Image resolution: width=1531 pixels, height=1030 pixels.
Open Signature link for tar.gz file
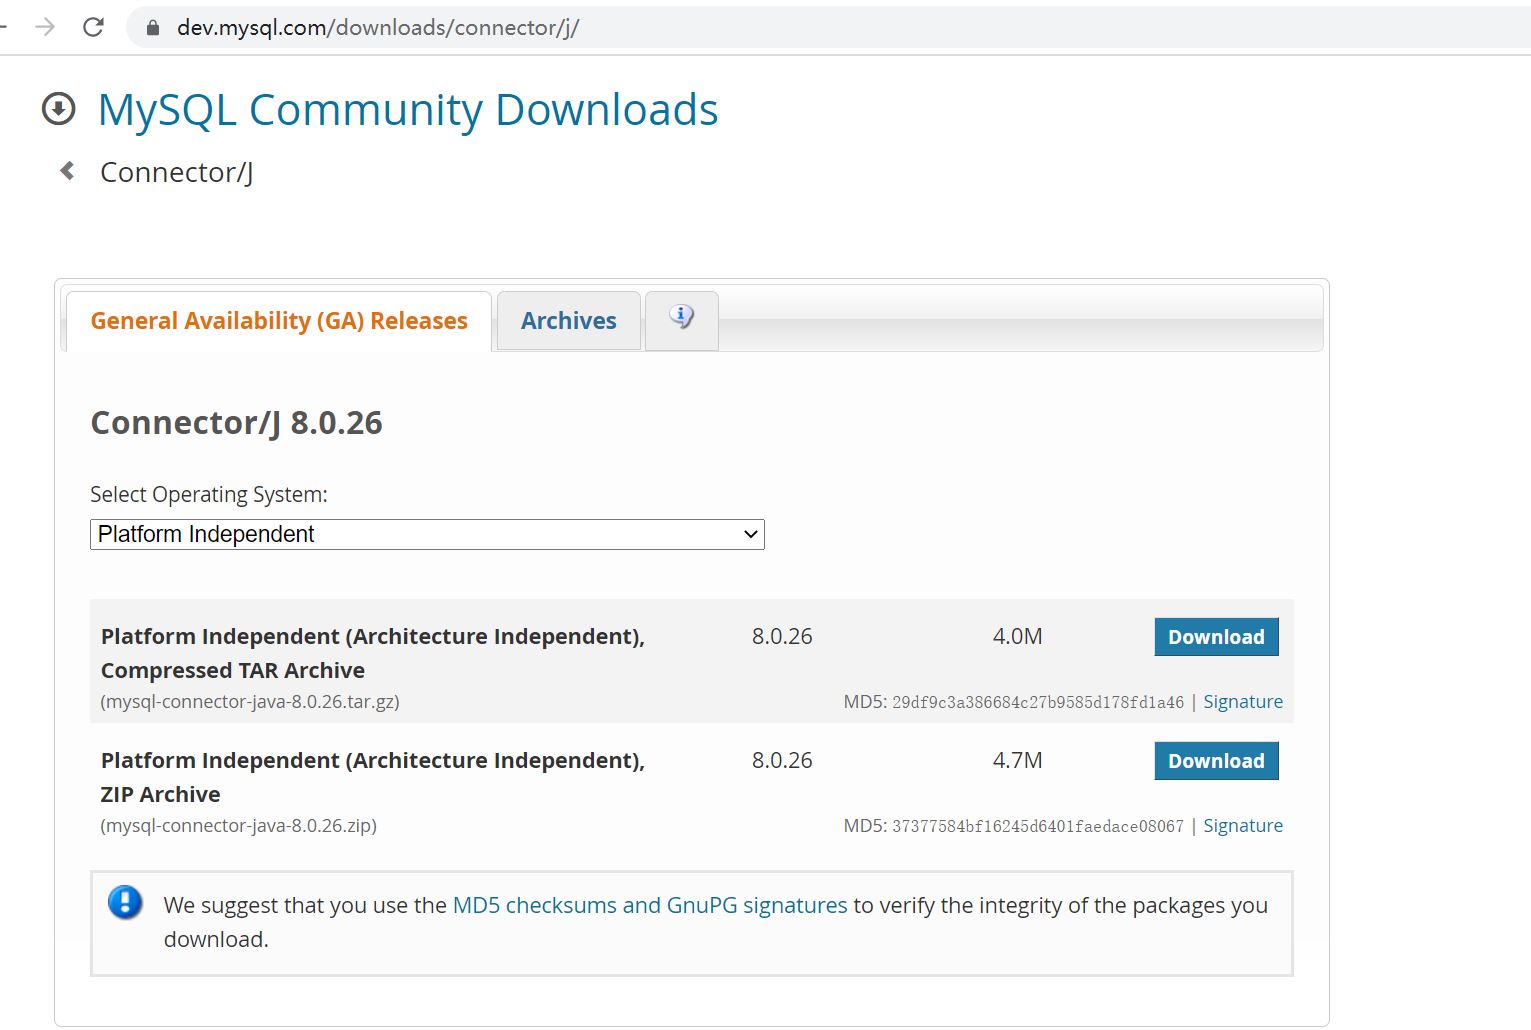click(x=1243, y=702)
